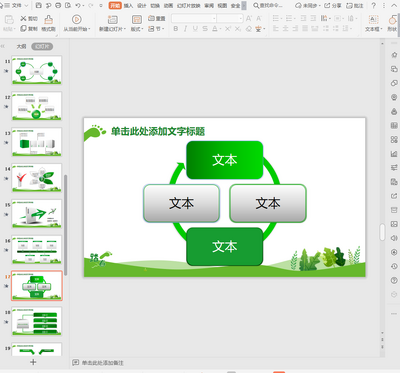Screen dimensions: 400x373
Task: Collapse the slide panel with double arrow
Action: pyautogui.click(x=3, y=46)
